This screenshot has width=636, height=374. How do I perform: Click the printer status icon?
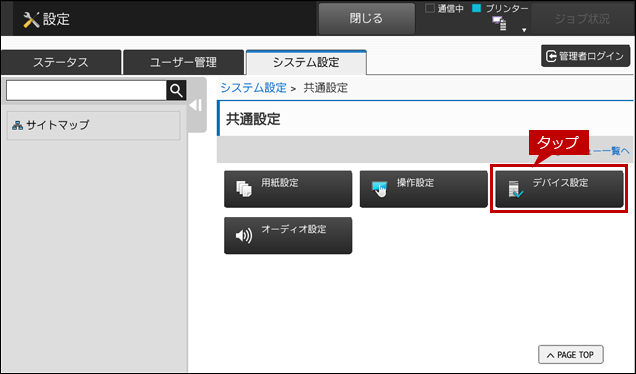point(499,24)
